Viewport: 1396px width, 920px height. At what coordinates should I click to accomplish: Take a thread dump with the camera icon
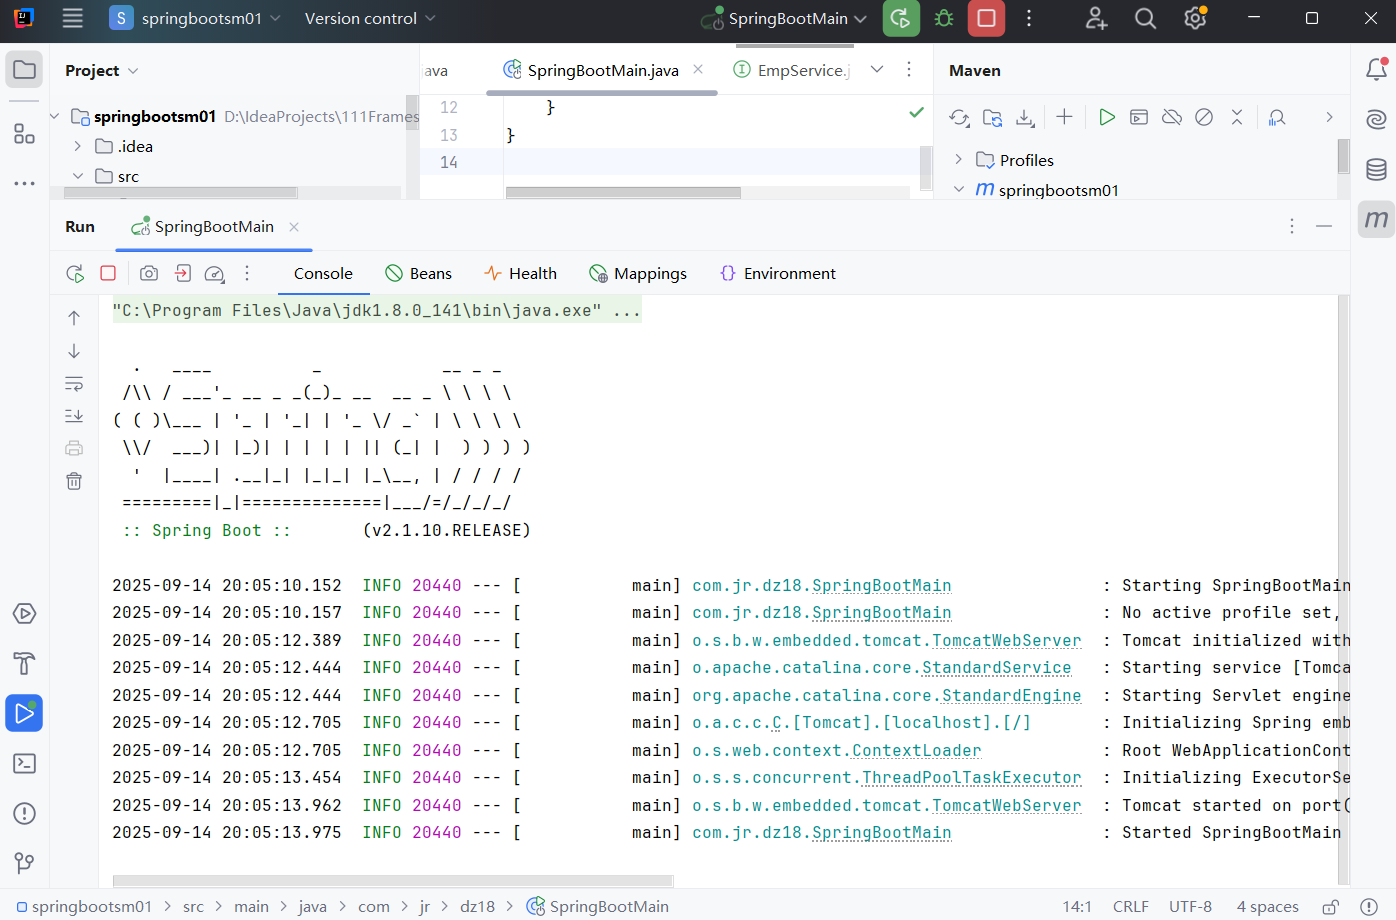coord(149,273)
